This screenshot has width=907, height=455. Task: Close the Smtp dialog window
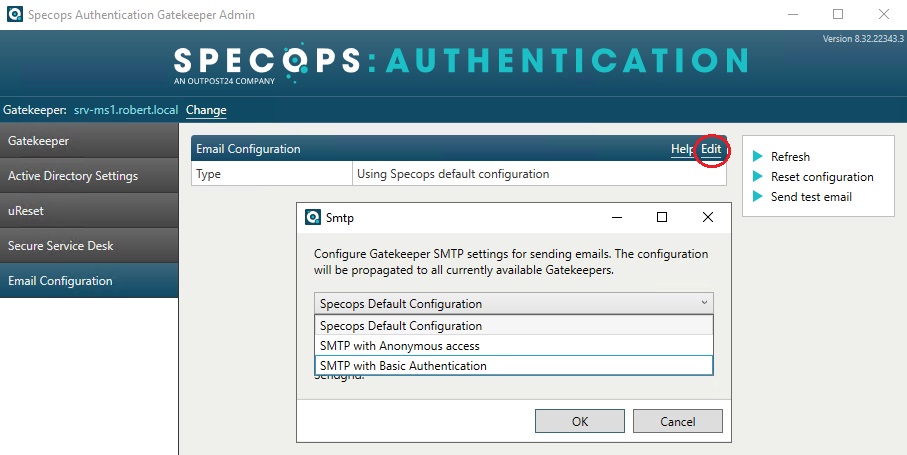coord(707,217)
